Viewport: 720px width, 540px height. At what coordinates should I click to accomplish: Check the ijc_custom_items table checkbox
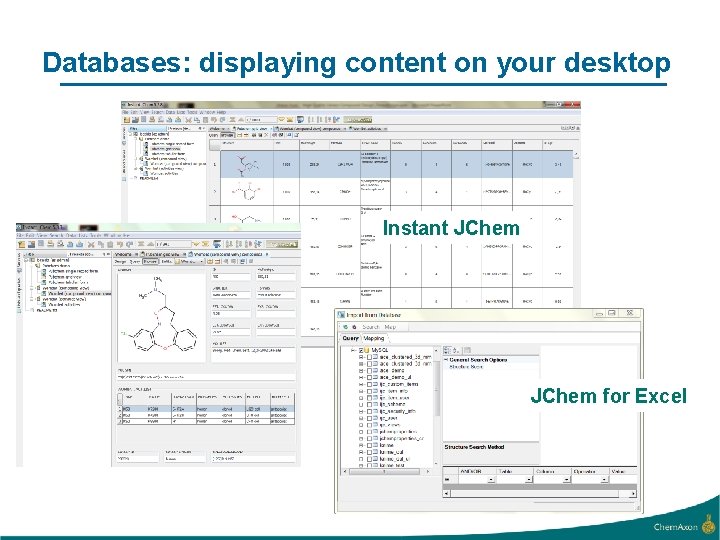tap(370, 384)
